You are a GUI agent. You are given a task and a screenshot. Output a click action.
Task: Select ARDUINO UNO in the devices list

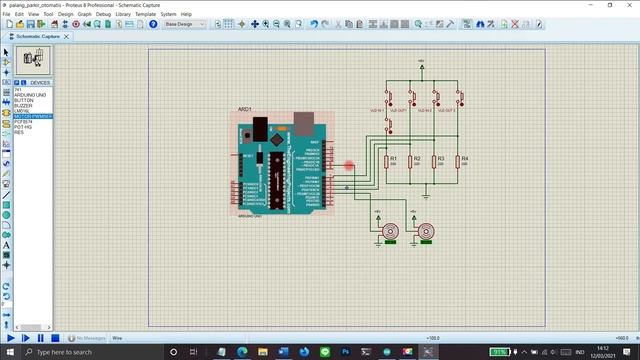click(x=30, y=95)
